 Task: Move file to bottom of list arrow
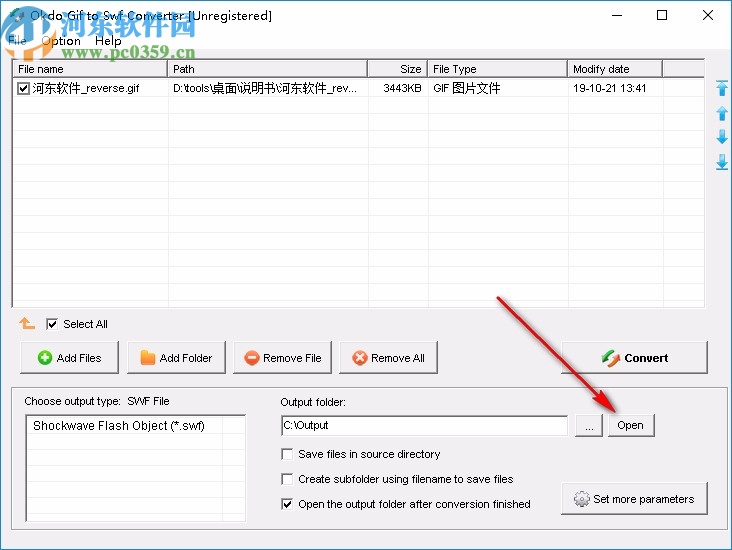pos(722,162)
